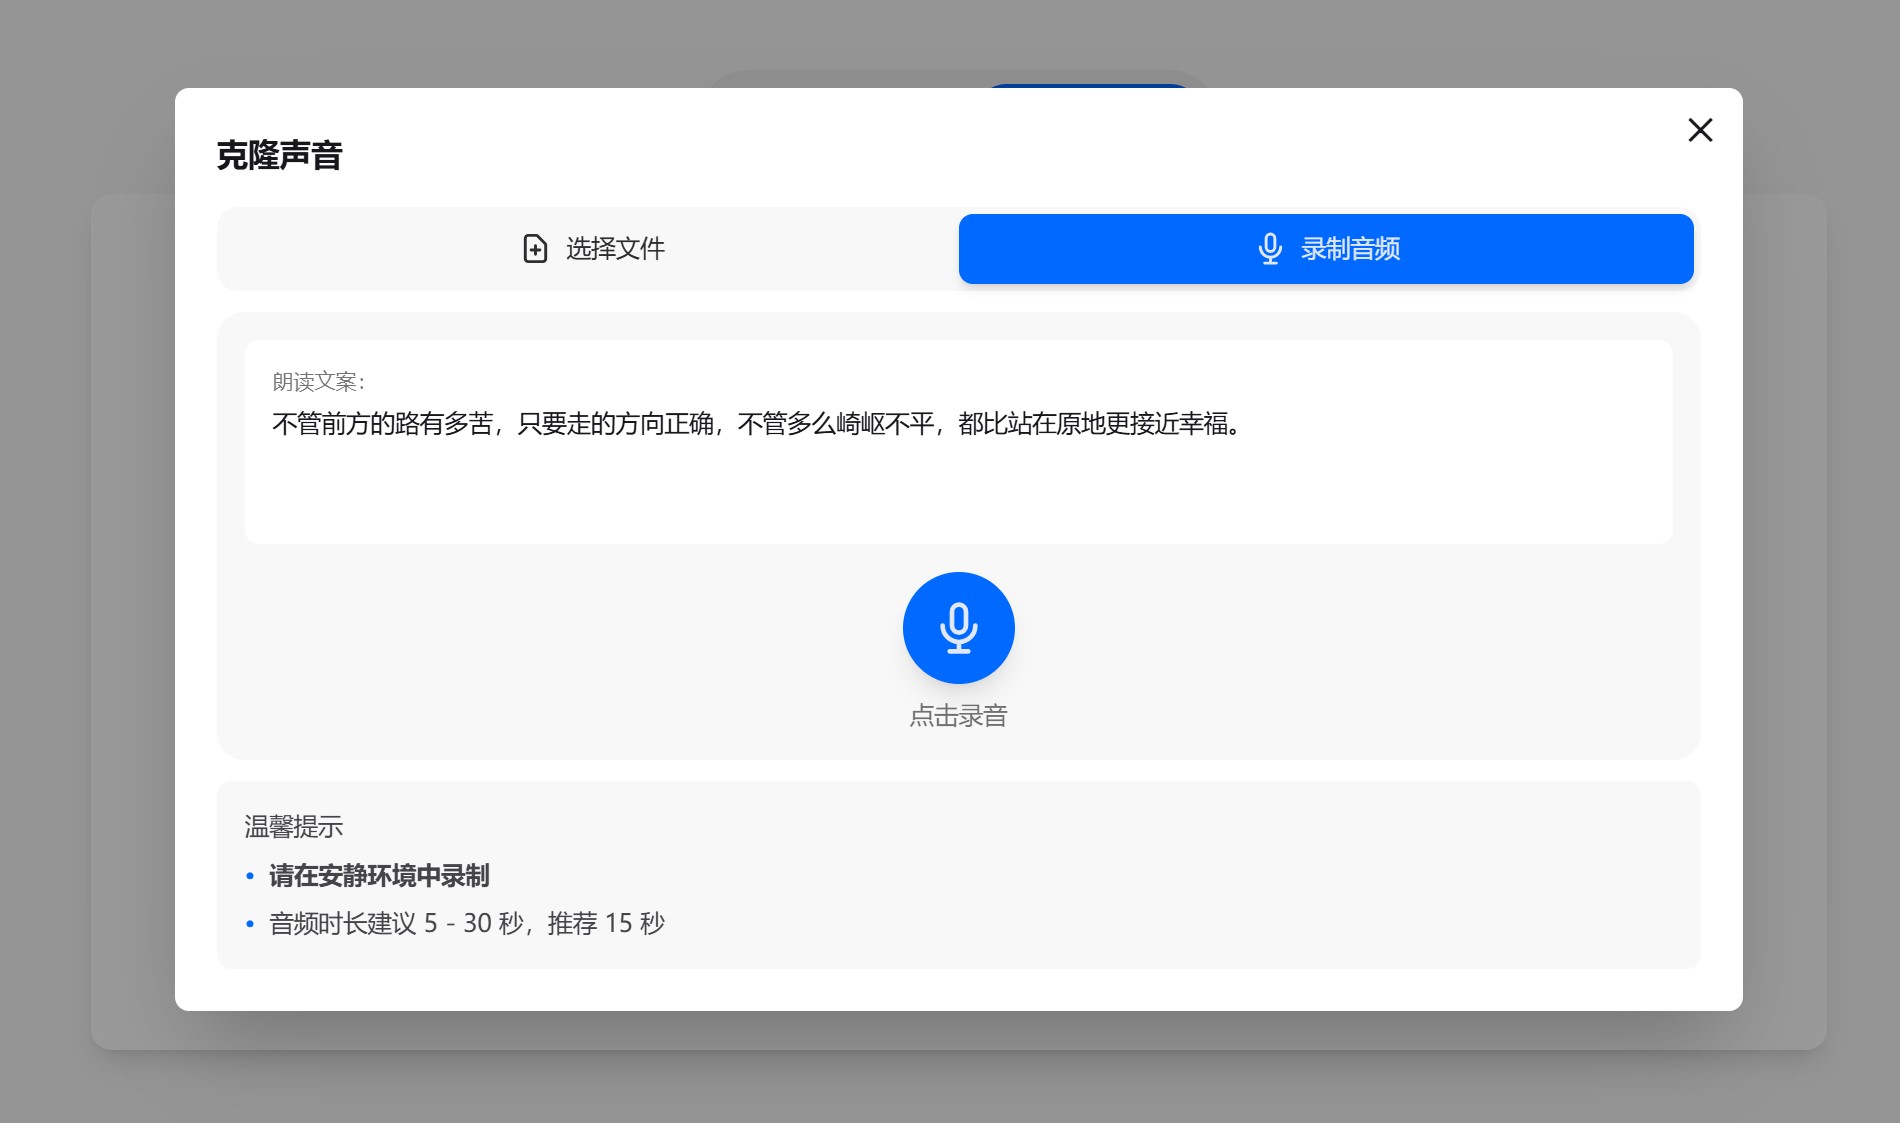Select the reading script sentence text
Viewport: 1900px width, 1123px height.
[754, 423]
